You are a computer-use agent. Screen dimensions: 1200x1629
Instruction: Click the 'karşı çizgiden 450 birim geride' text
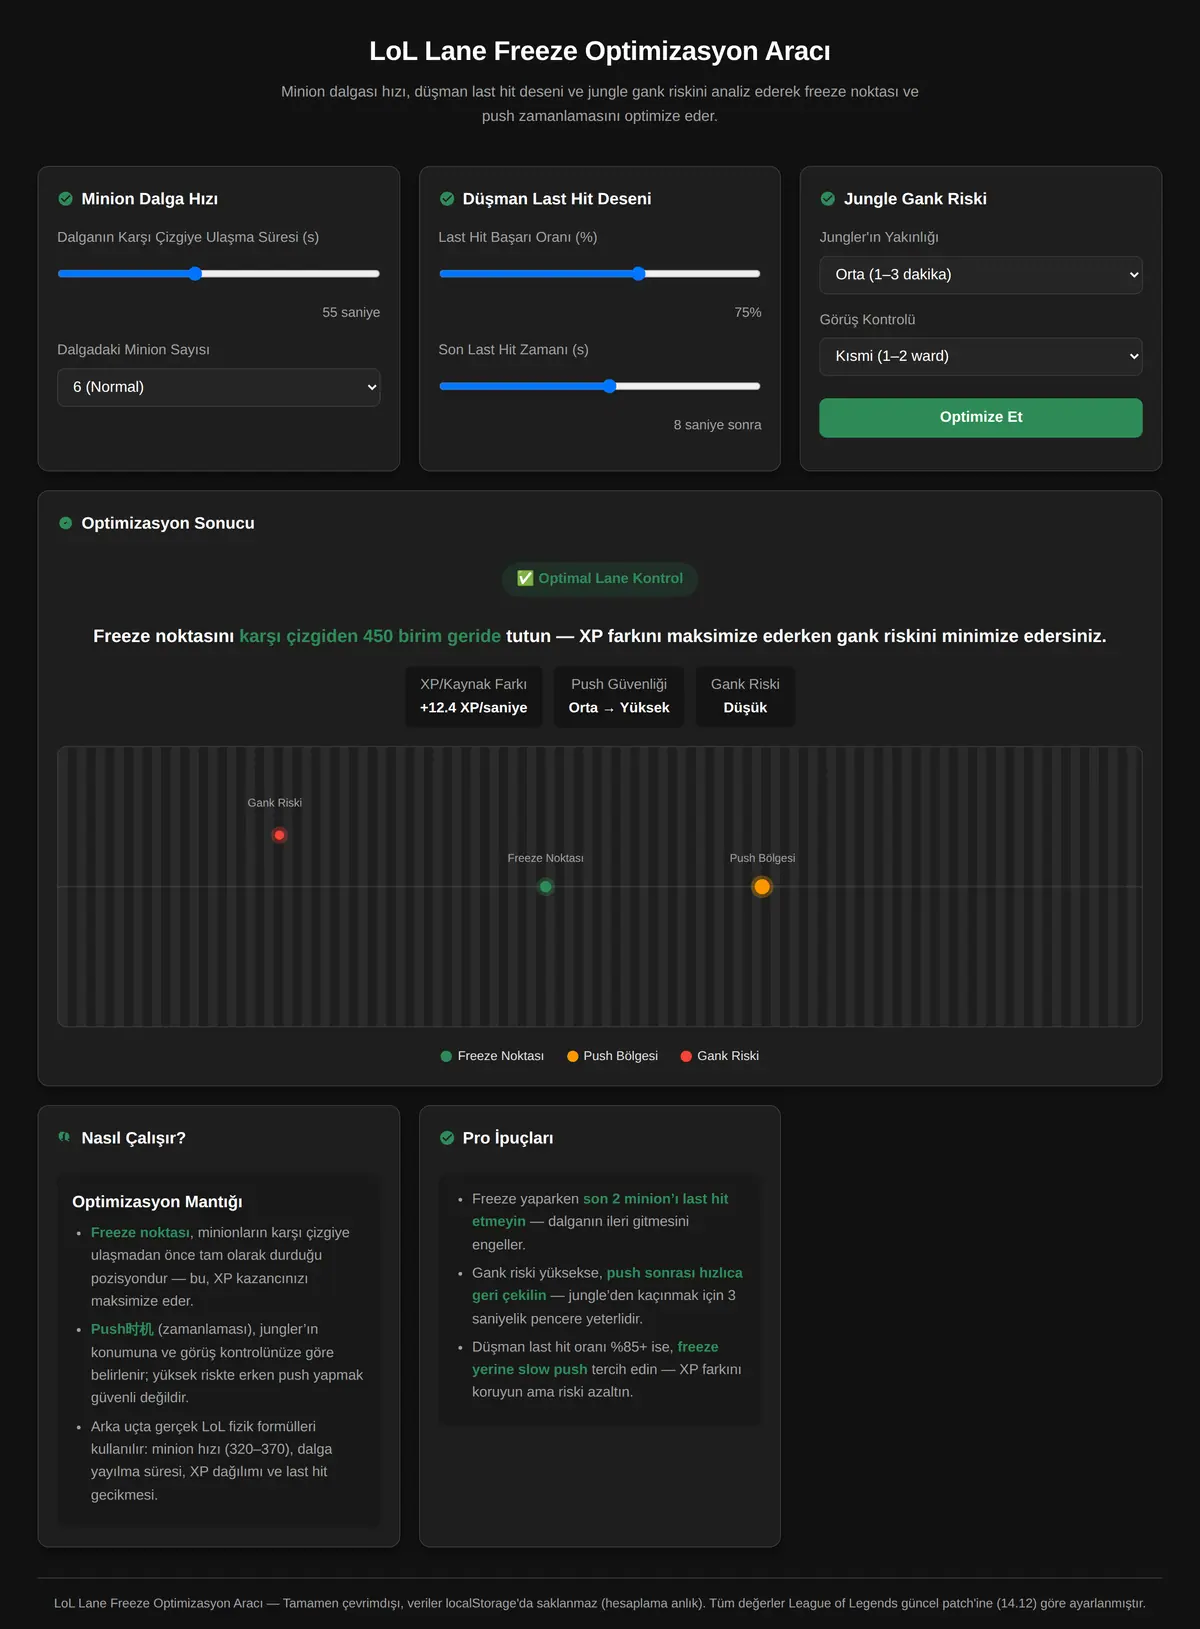point(370,636)
